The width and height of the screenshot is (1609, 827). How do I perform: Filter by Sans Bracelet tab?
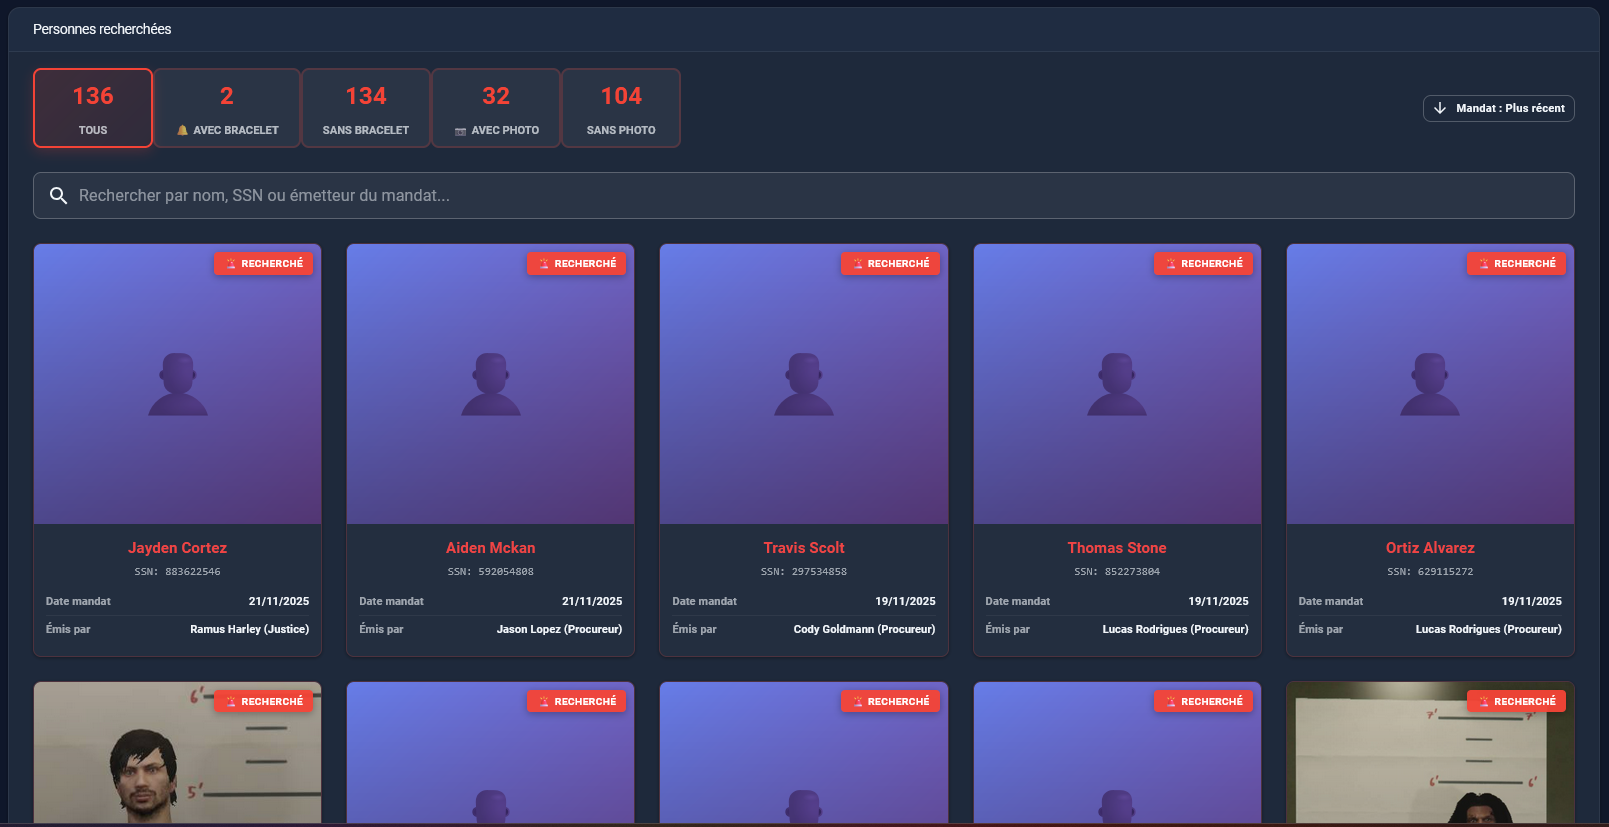tap(366, 108)
